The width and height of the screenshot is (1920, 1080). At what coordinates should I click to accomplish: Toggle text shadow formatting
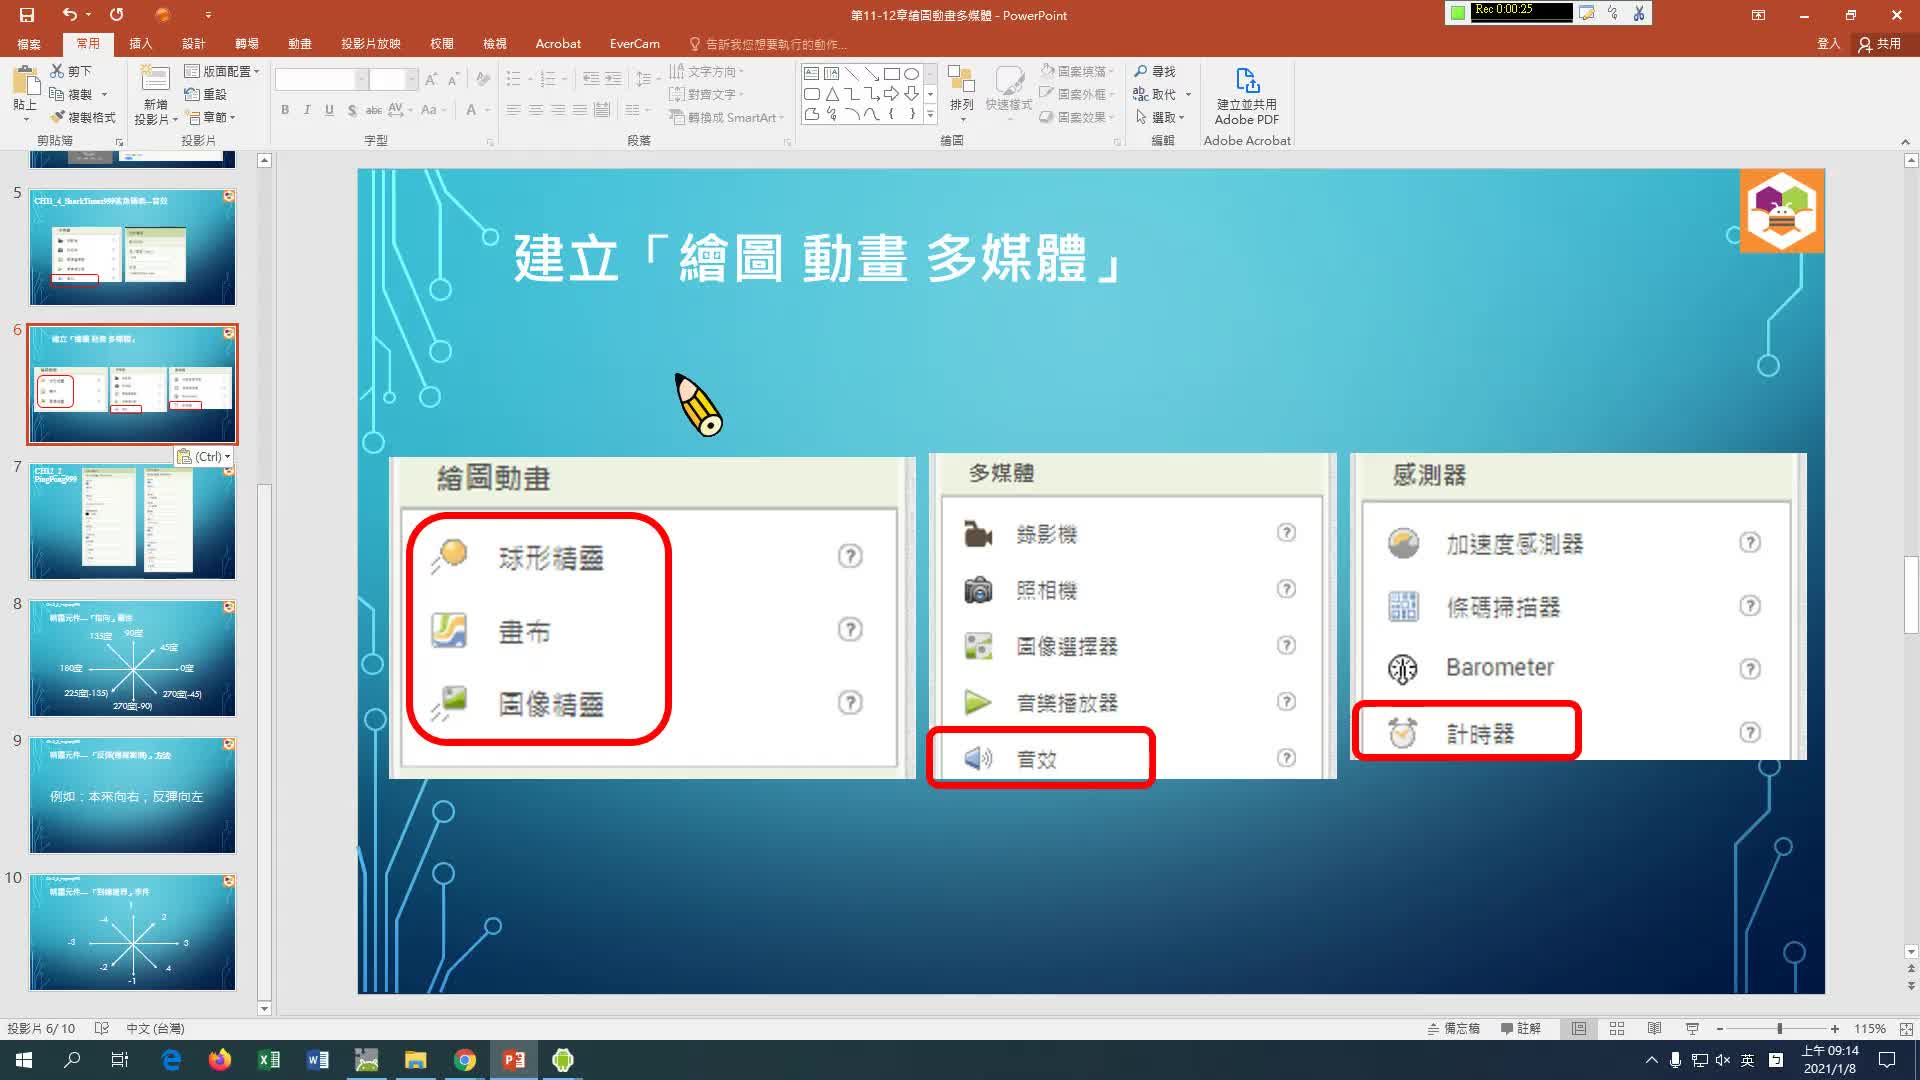pos(352,110)
